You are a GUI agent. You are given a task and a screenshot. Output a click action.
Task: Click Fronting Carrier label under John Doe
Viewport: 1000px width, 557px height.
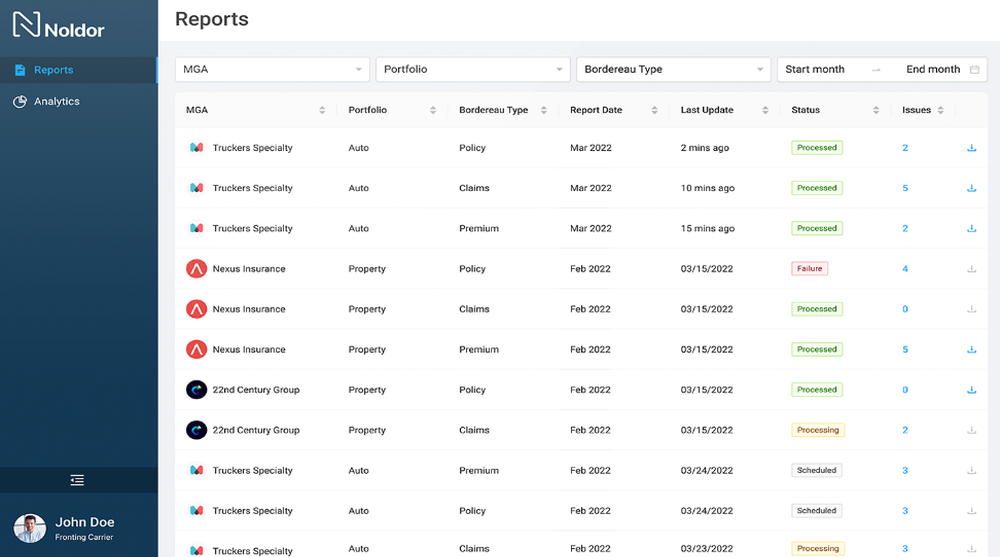coord(84,537)
